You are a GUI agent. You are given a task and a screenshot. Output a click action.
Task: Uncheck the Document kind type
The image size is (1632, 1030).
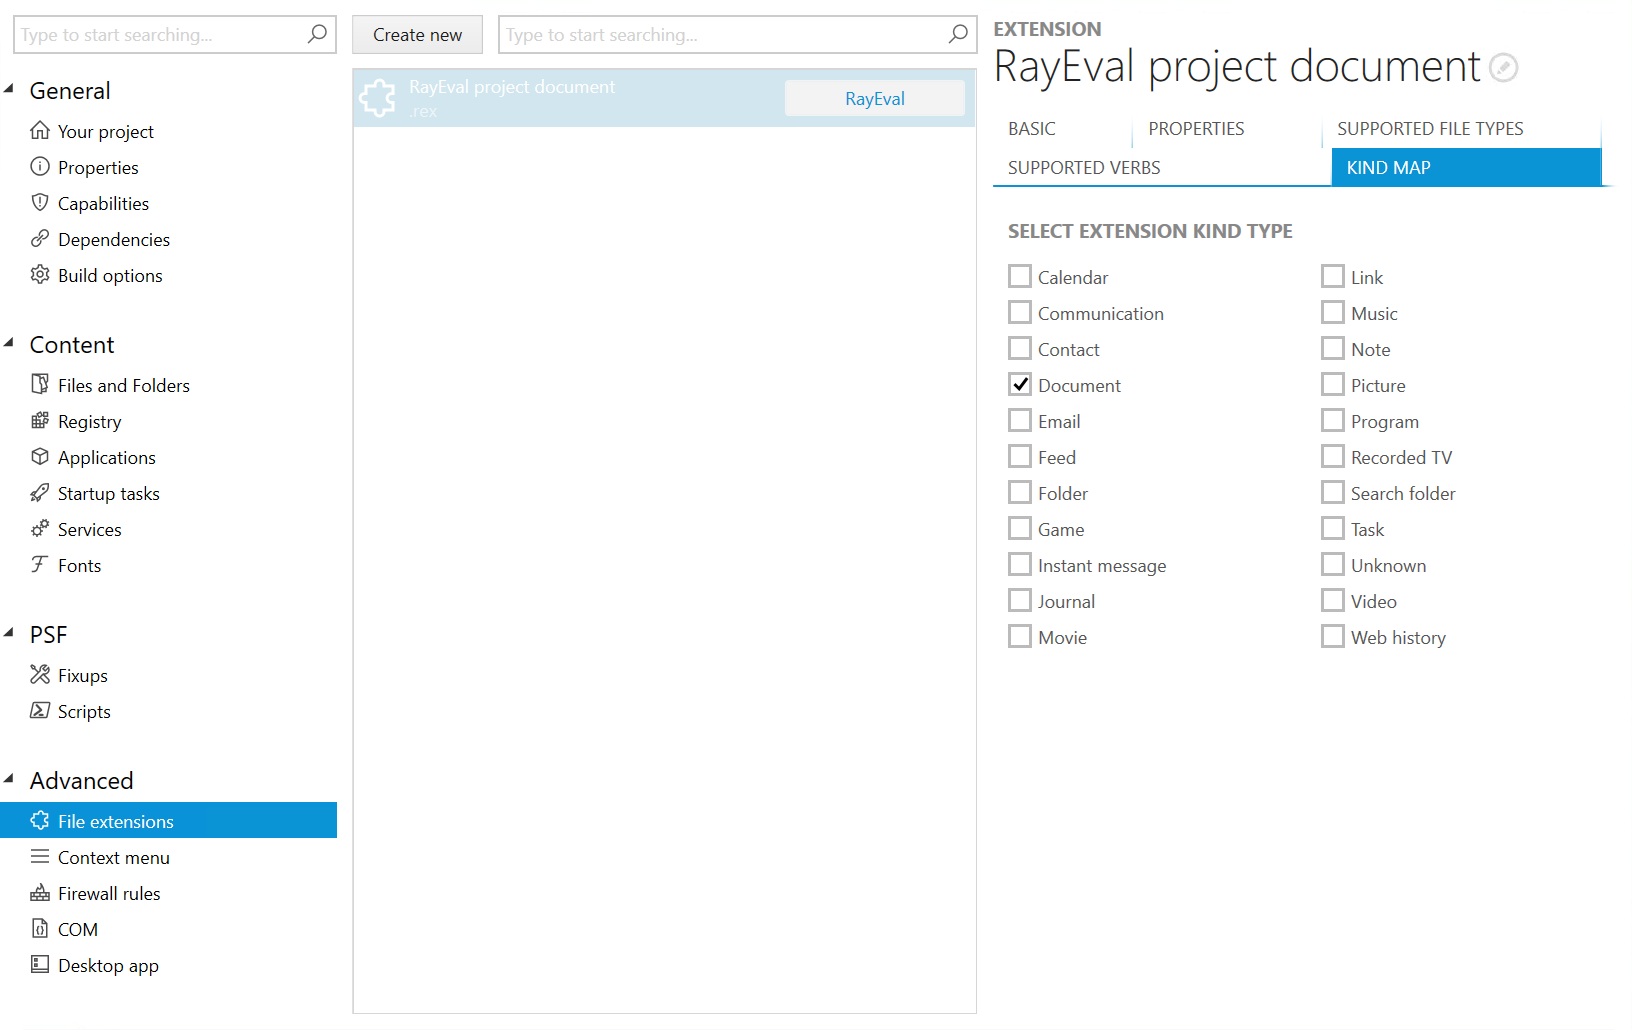click(1020, 384)
